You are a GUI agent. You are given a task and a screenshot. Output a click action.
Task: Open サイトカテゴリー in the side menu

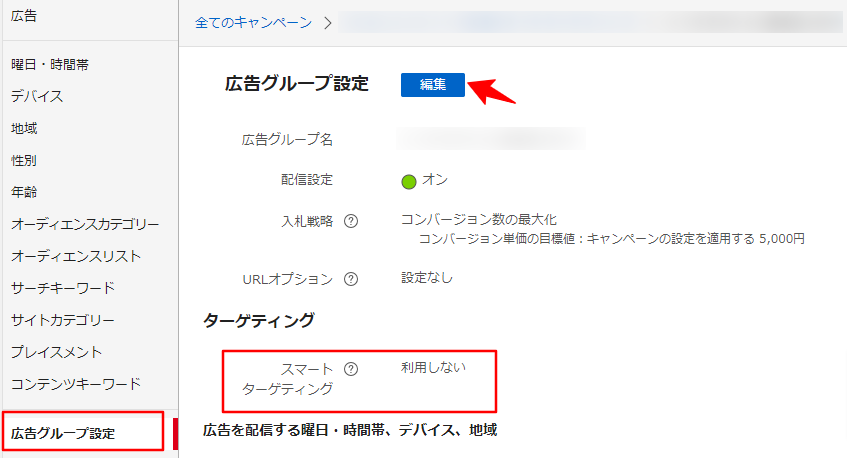point(63,320)
